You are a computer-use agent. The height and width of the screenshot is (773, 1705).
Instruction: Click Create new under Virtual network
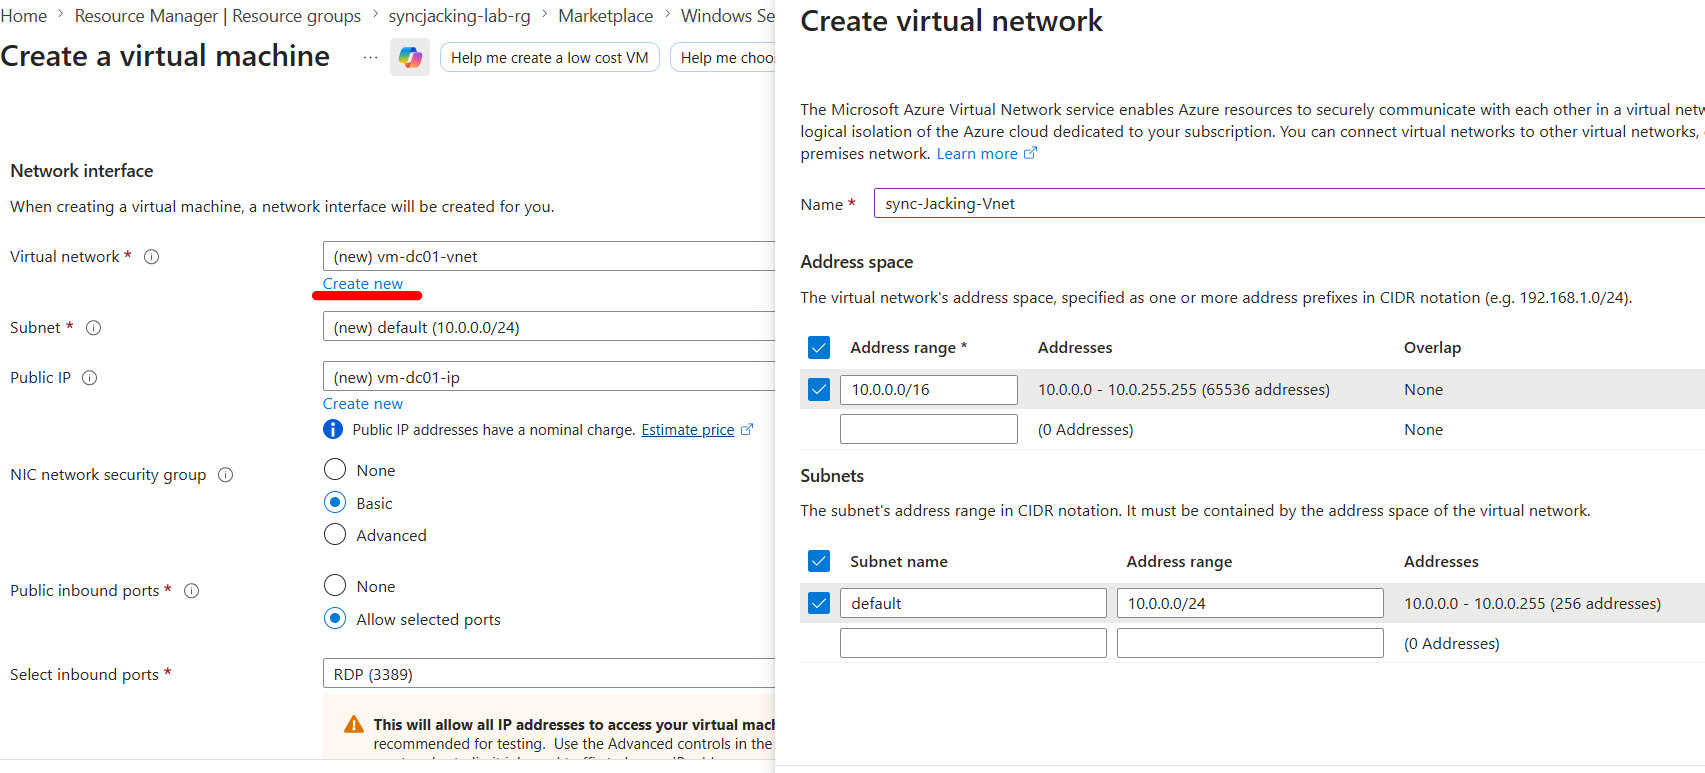click(363, 284)
